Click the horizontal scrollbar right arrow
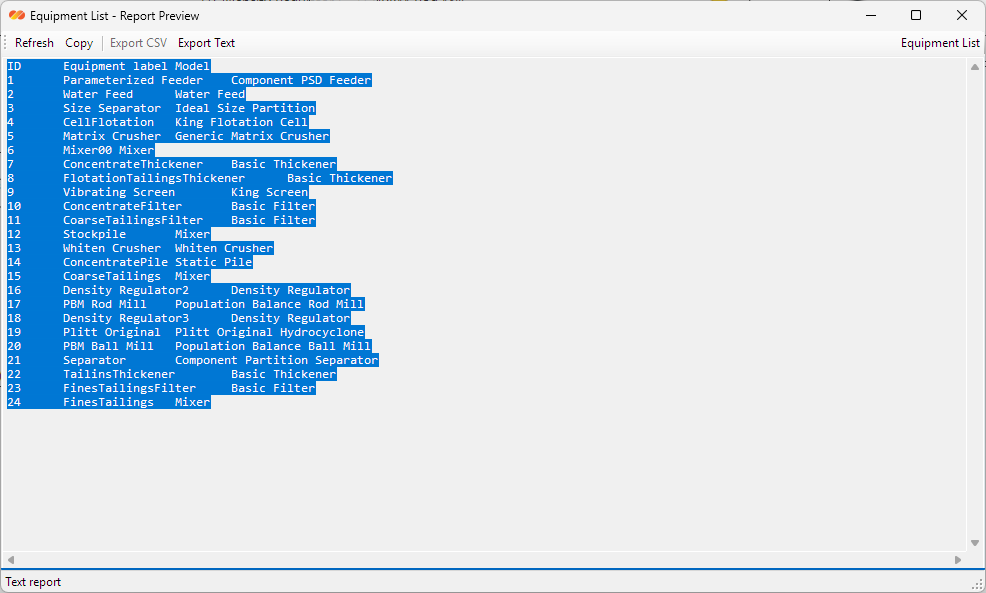 [958, 560]
